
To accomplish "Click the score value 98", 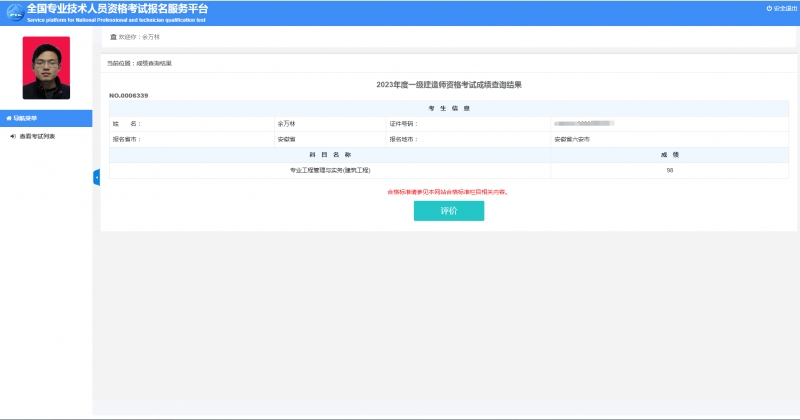I will (669, 170).
